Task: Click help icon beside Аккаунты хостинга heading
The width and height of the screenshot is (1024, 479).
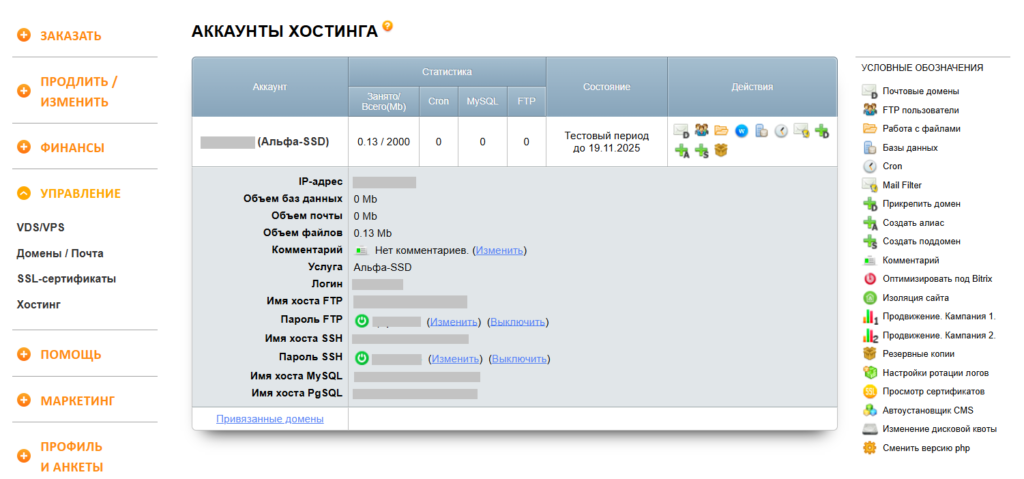Action: click(x=388, y=26)
